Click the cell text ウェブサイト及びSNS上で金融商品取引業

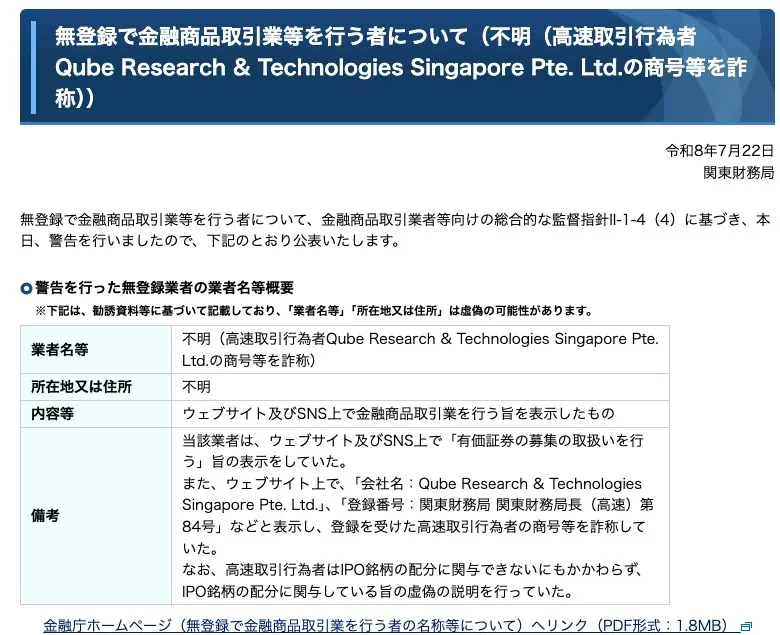[398, 414]
